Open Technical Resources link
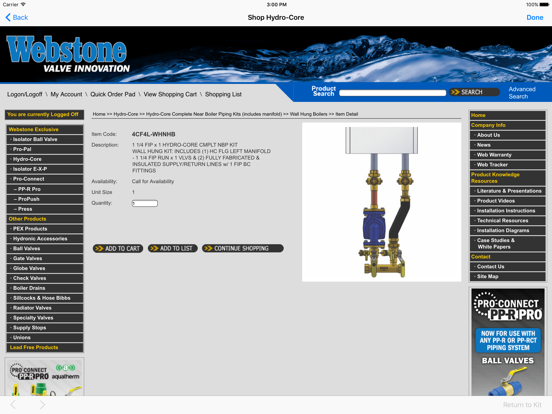552x414 pixels. [508, 220]
